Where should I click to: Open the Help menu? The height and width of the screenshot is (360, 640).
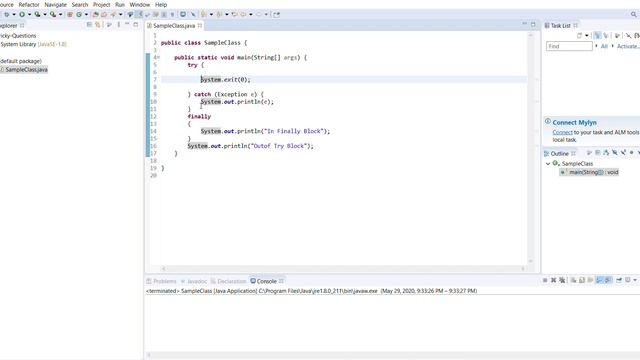[x=161, y=4]
